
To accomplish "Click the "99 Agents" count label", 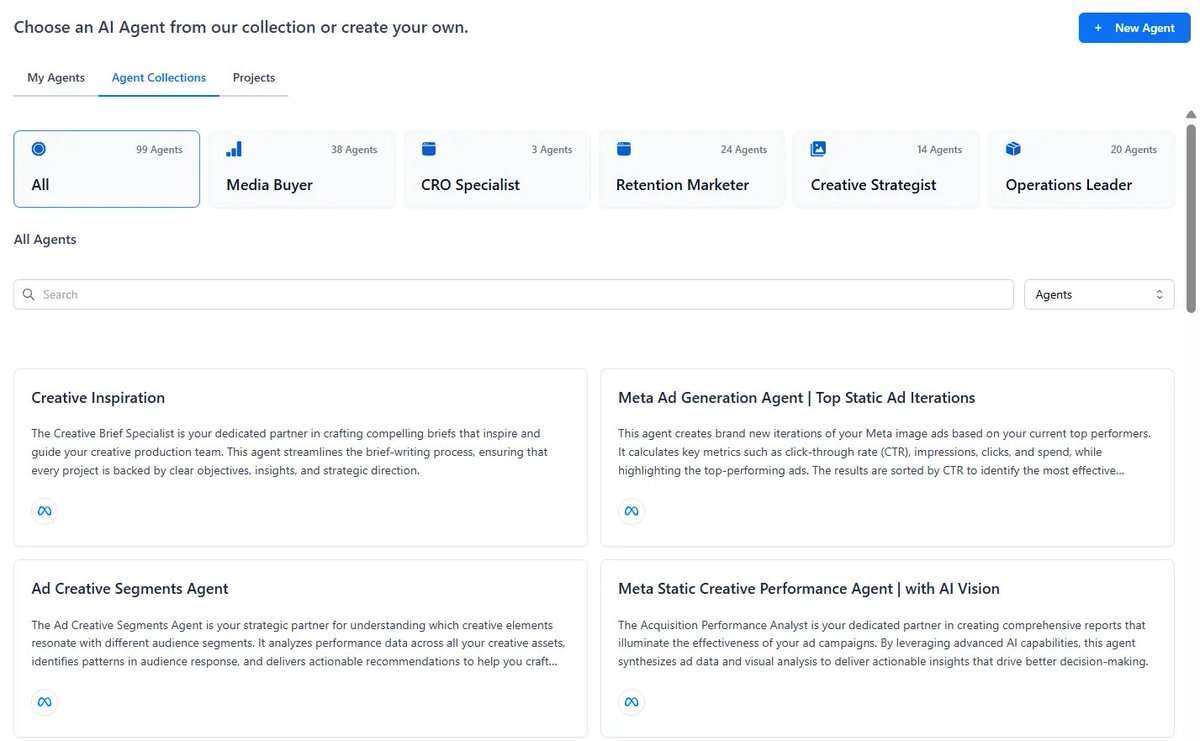I will [x=159, y=150].
